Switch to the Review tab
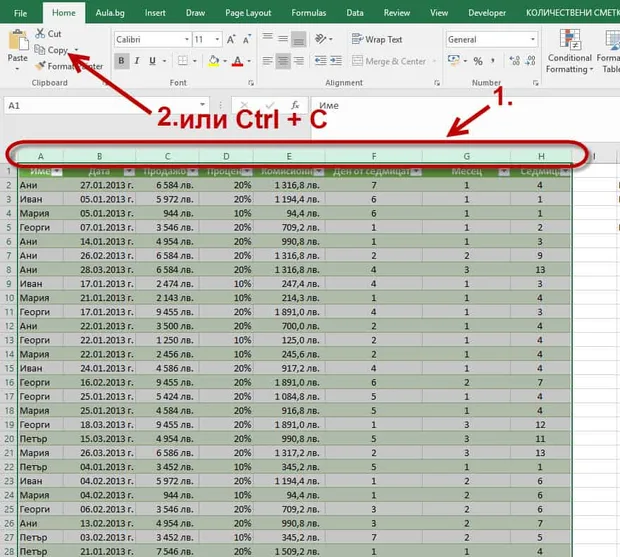This screenshot has width=620, height=557. (397, 13)
